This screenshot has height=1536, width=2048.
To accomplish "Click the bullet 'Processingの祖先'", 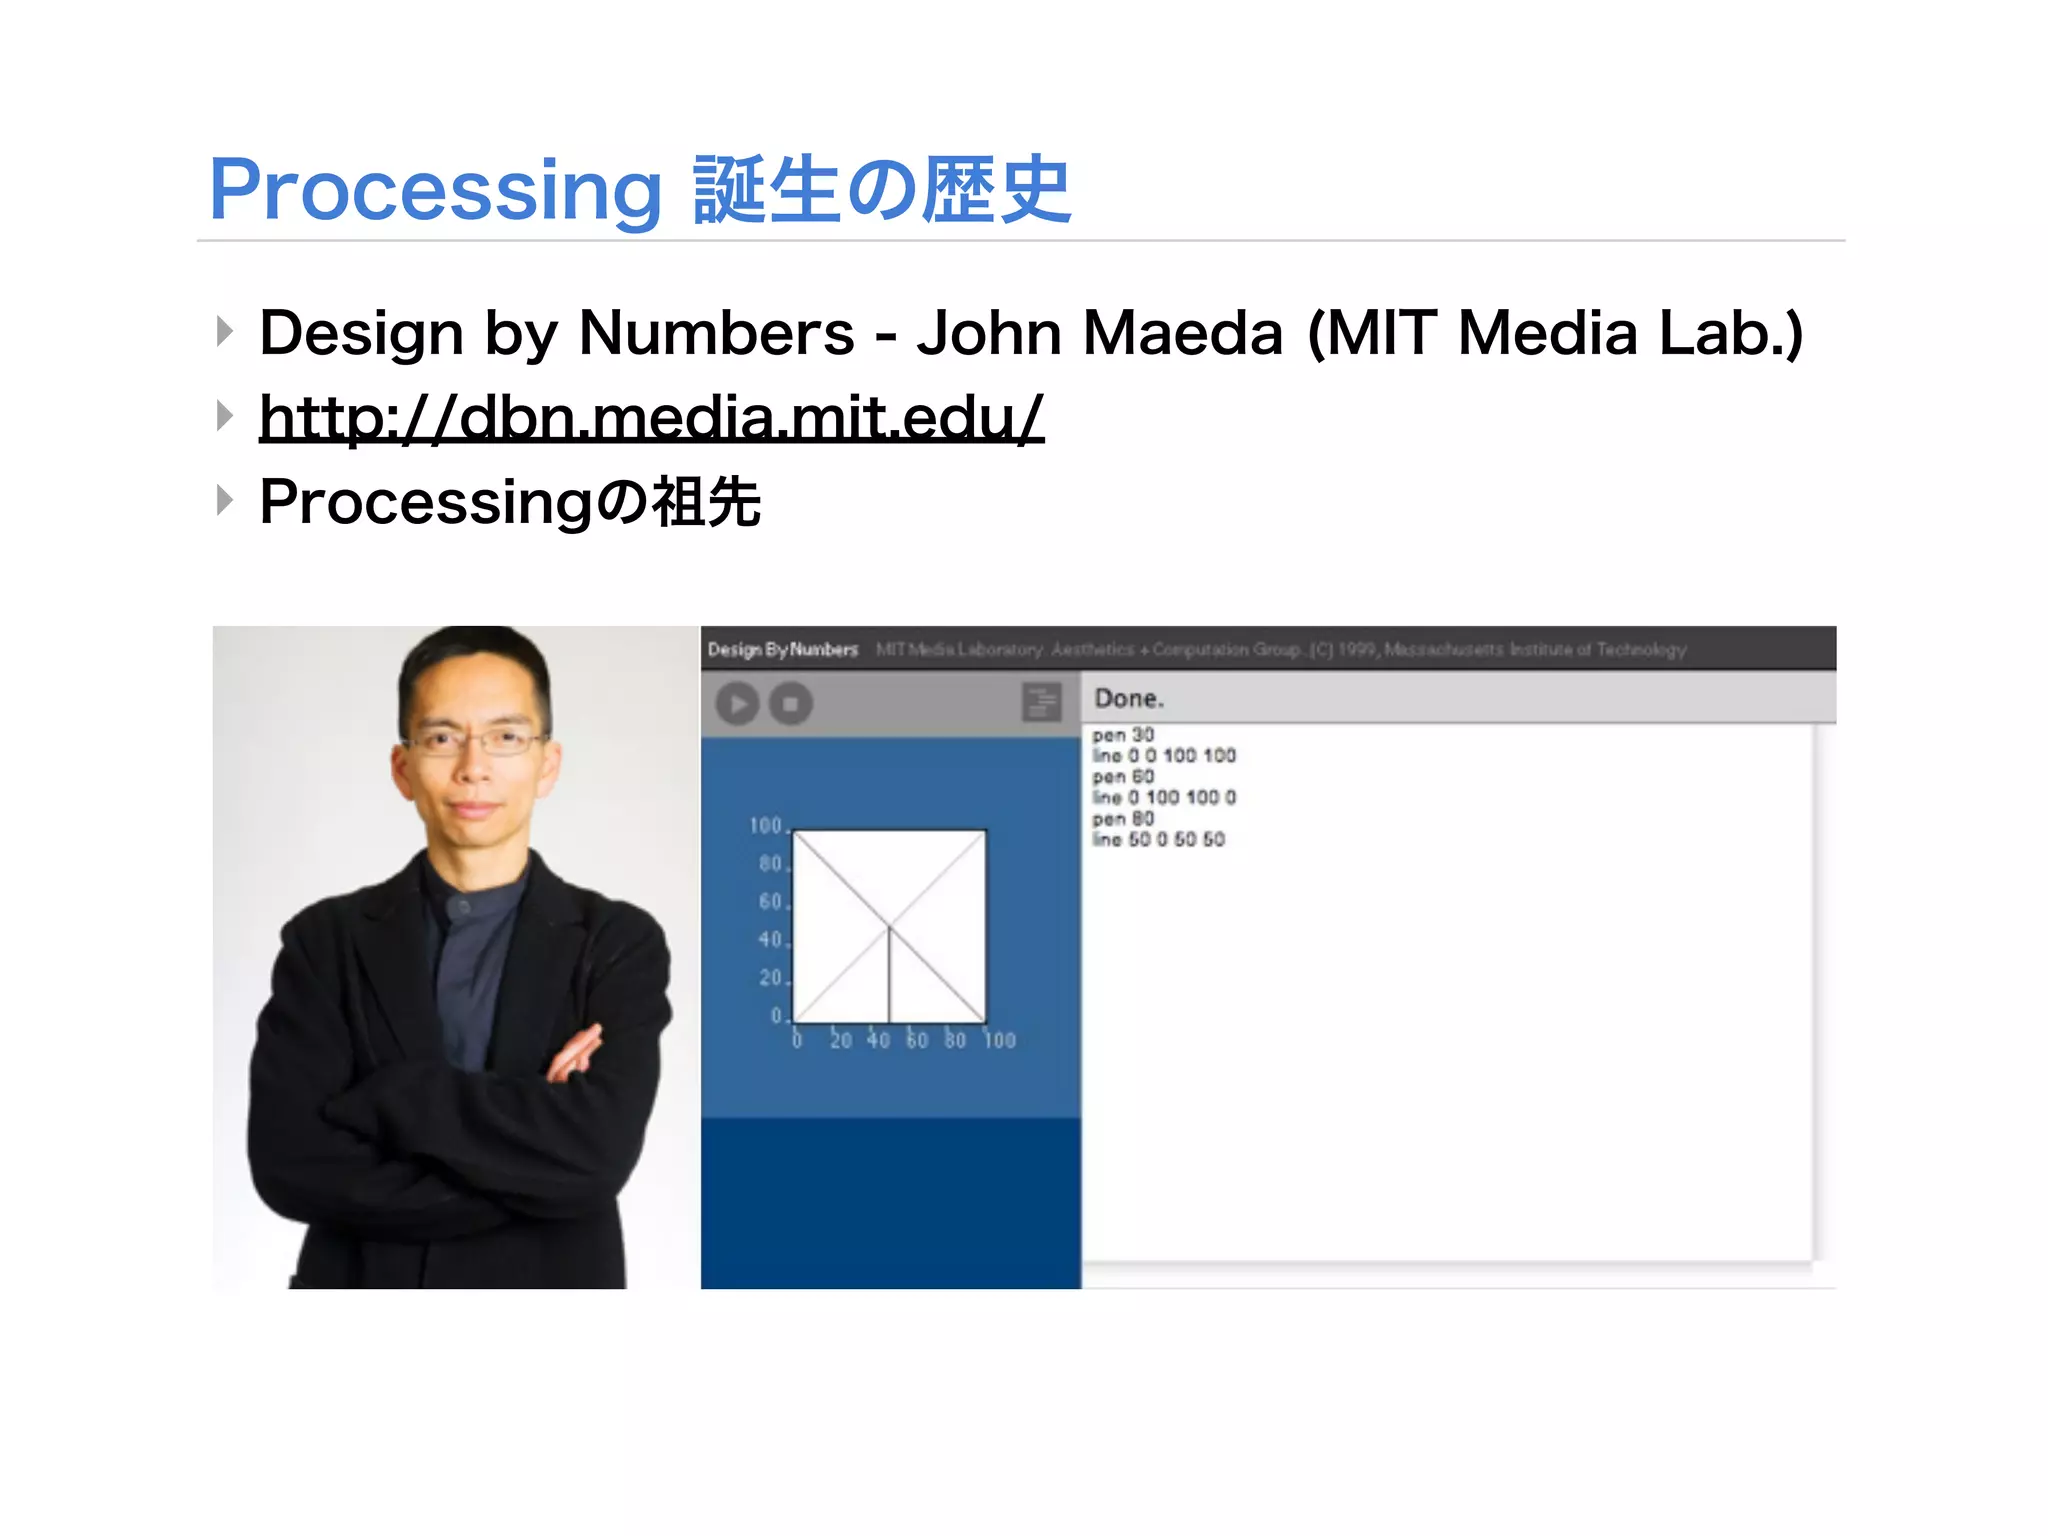I will (510, 501).
